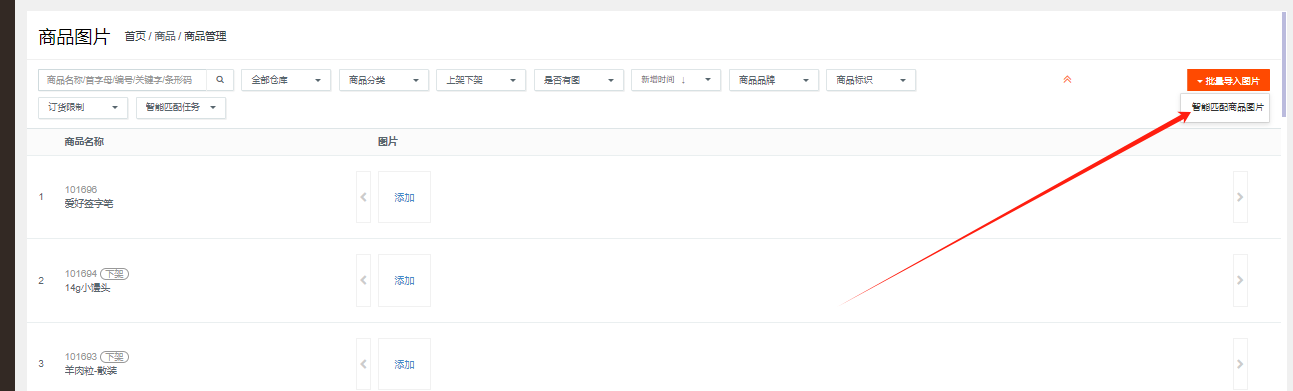This screenshot has width=1293, height=391.
Task: Click left arrow in row 1 image strip
Action: tap(364, 197)
